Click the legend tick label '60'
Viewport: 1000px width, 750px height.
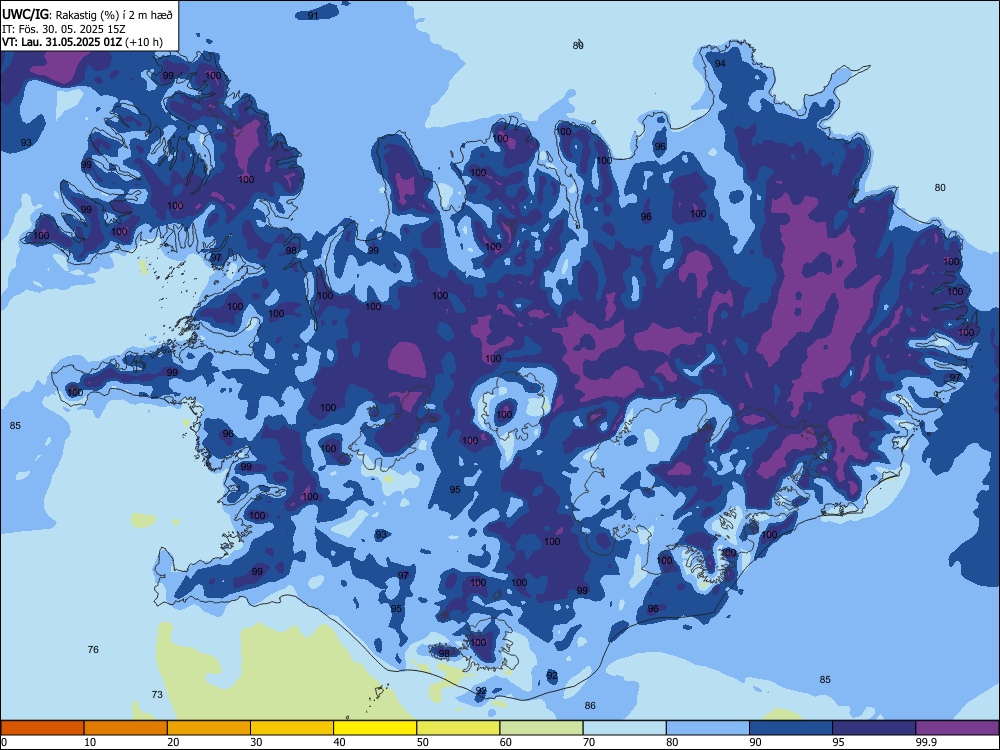coord(506,742)
